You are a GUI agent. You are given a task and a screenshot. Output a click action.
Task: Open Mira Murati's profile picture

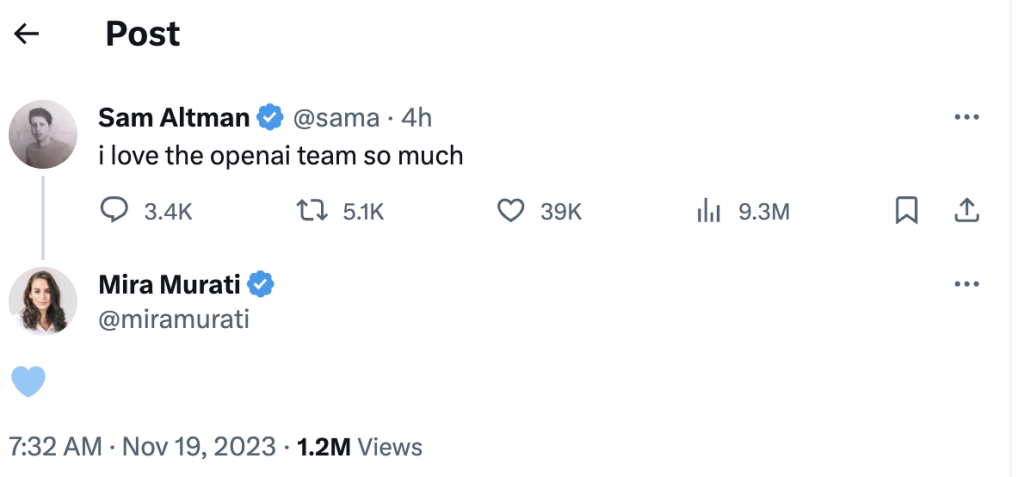[x=43, y=301]
